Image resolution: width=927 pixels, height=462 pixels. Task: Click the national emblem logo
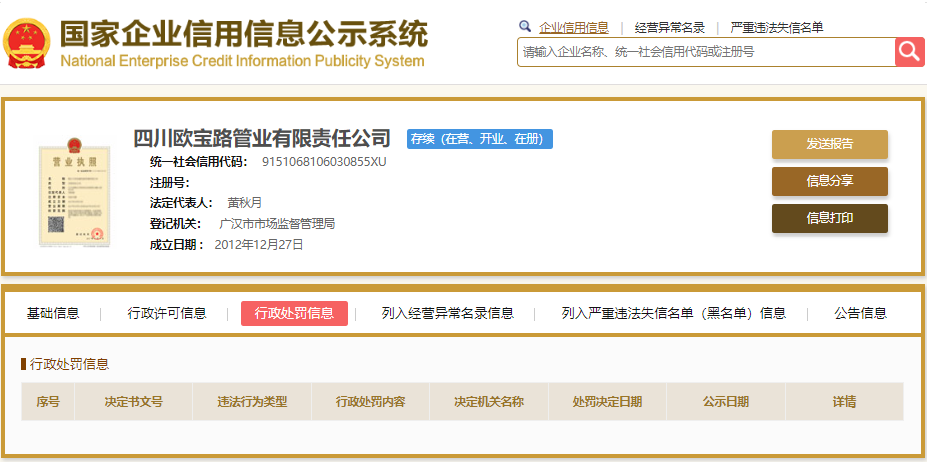point(27,43)
